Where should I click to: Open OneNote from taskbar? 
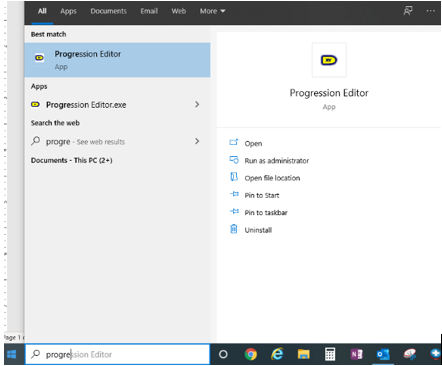pos(356,354)
